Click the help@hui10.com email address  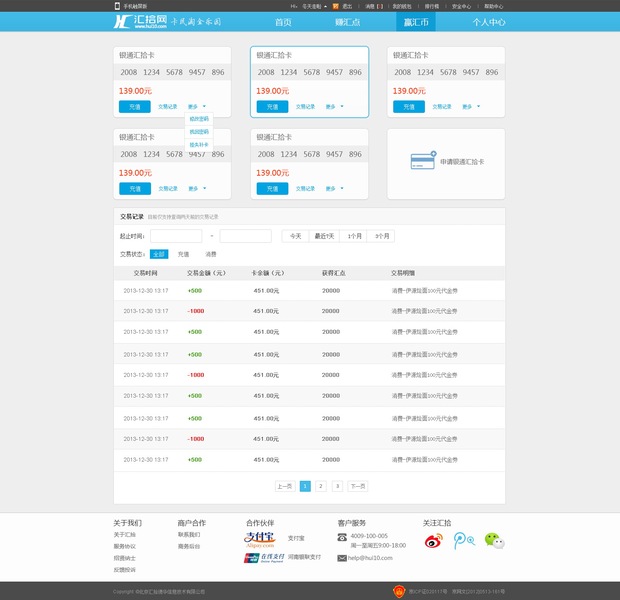click(370, 558)
